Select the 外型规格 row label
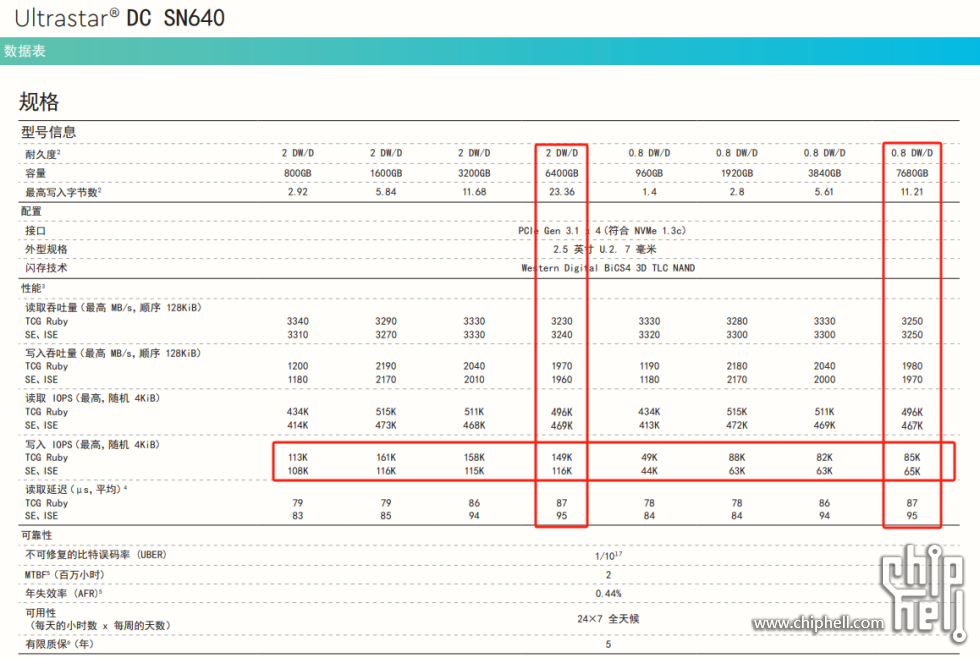The height and width of the screenshot is (658, 980). point(46,249)
